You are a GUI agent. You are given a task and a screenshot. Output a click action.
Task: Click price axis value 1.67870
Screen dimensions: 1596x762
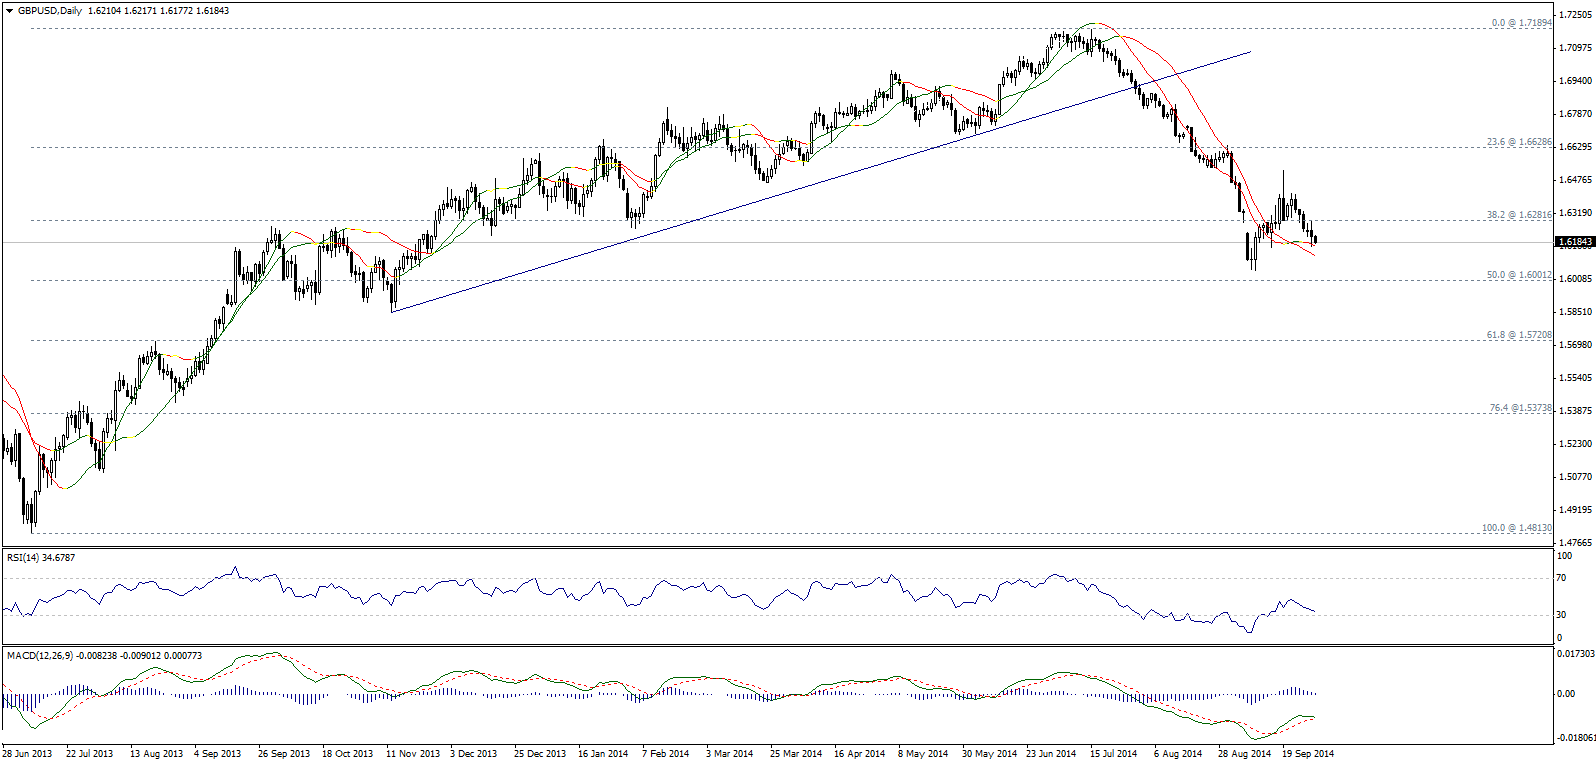pos(1576,114)
